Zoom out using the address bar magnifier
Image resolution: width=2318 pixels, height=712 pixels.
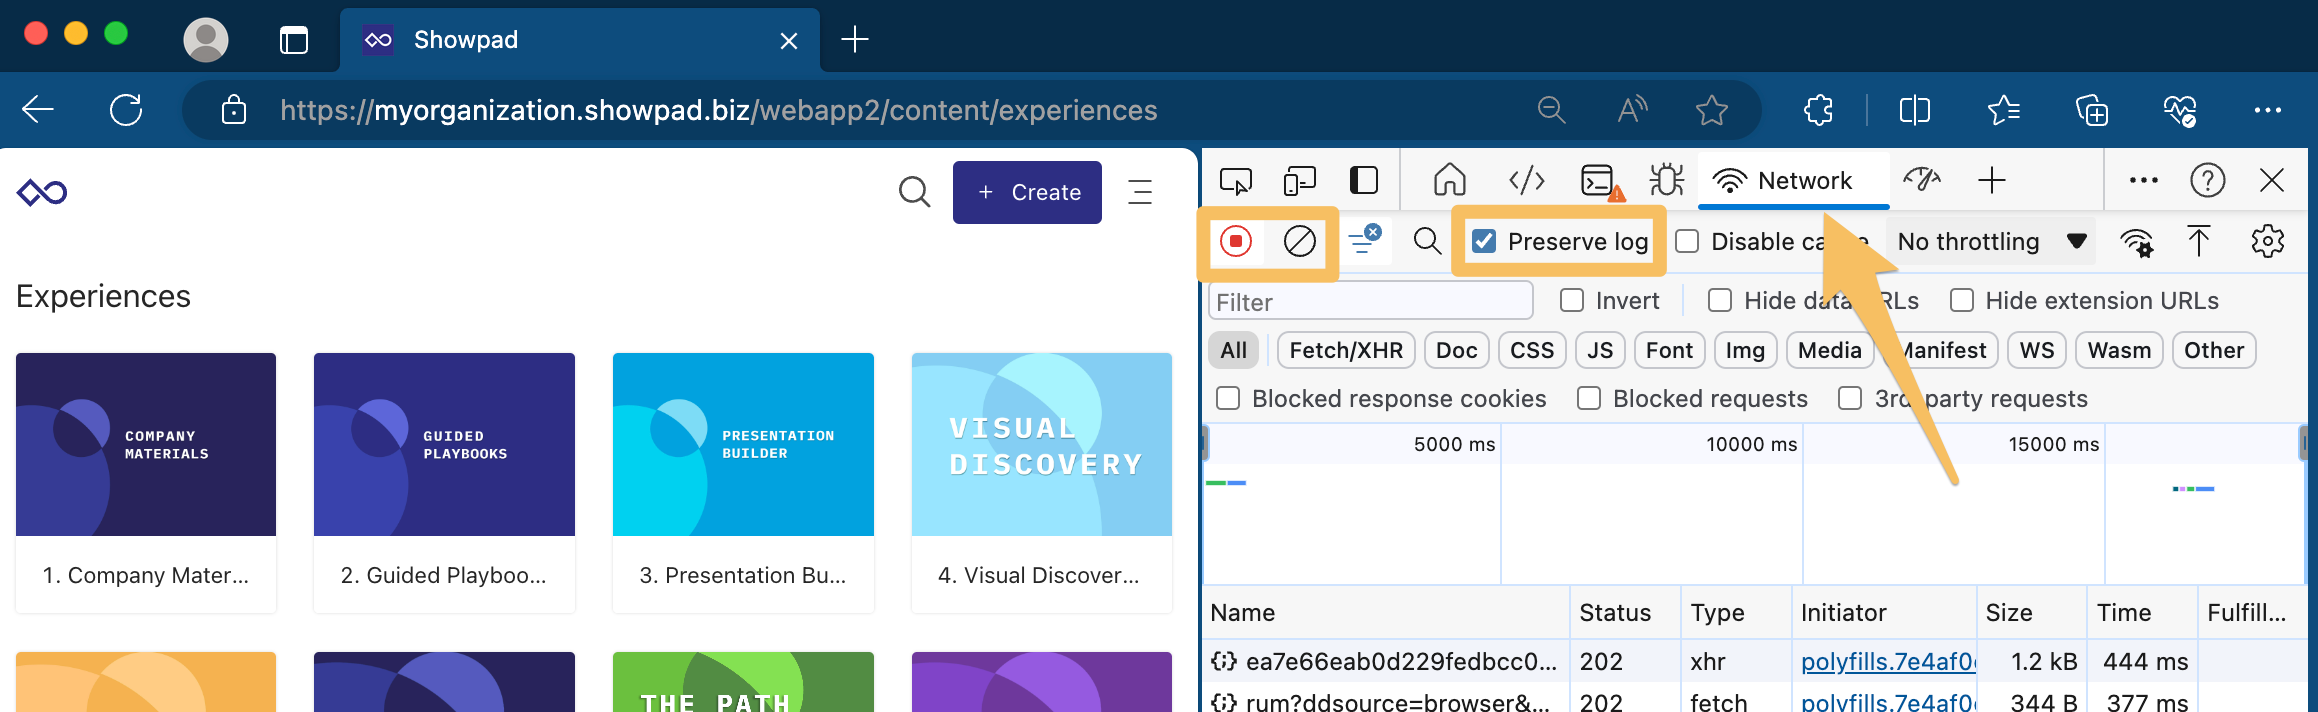tap(1551, 110)
